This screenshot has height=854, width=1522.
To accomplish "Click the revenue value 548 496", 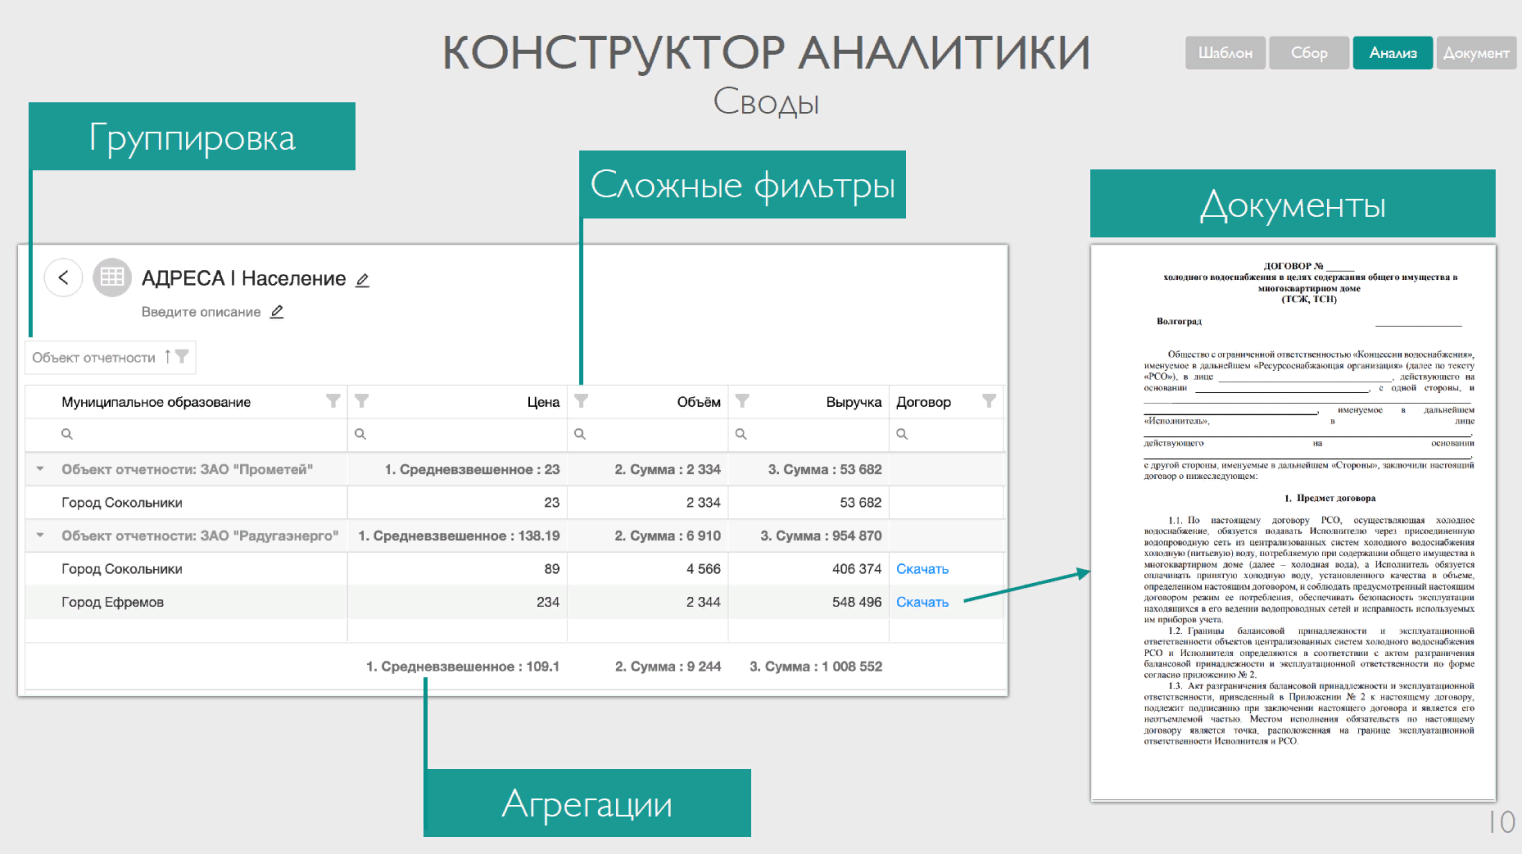I will pyautogui.click(x=857, y=602).
